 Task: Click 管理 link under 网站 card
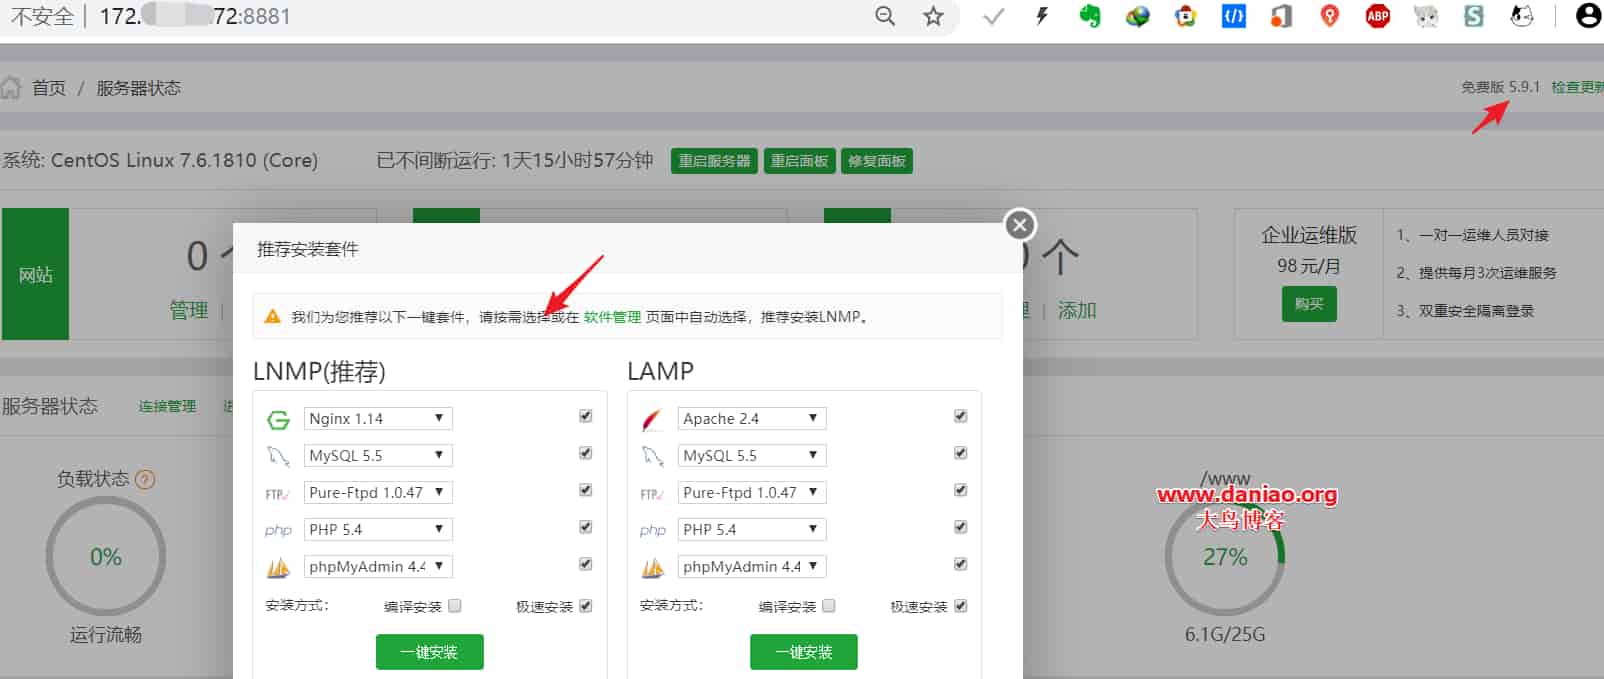pos(189,310)
